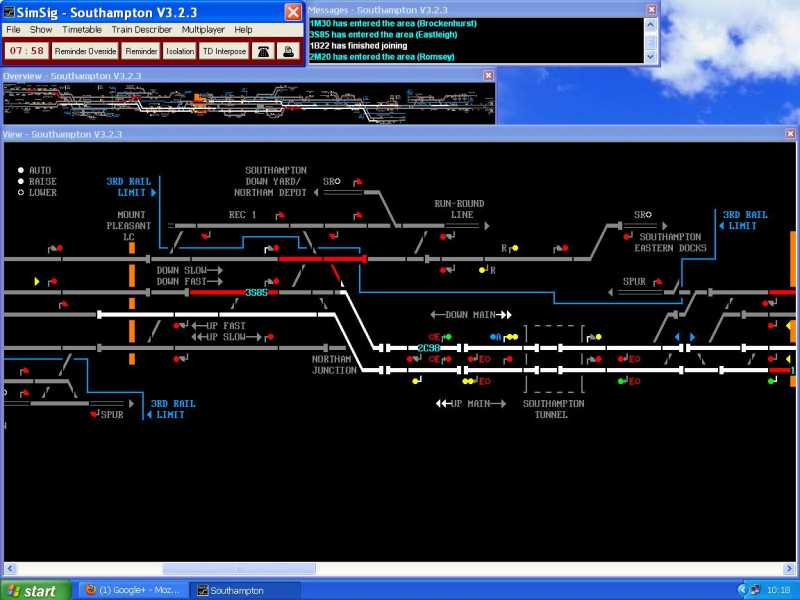Select message '1B22 has finished joining'

(x=358, y=45)
